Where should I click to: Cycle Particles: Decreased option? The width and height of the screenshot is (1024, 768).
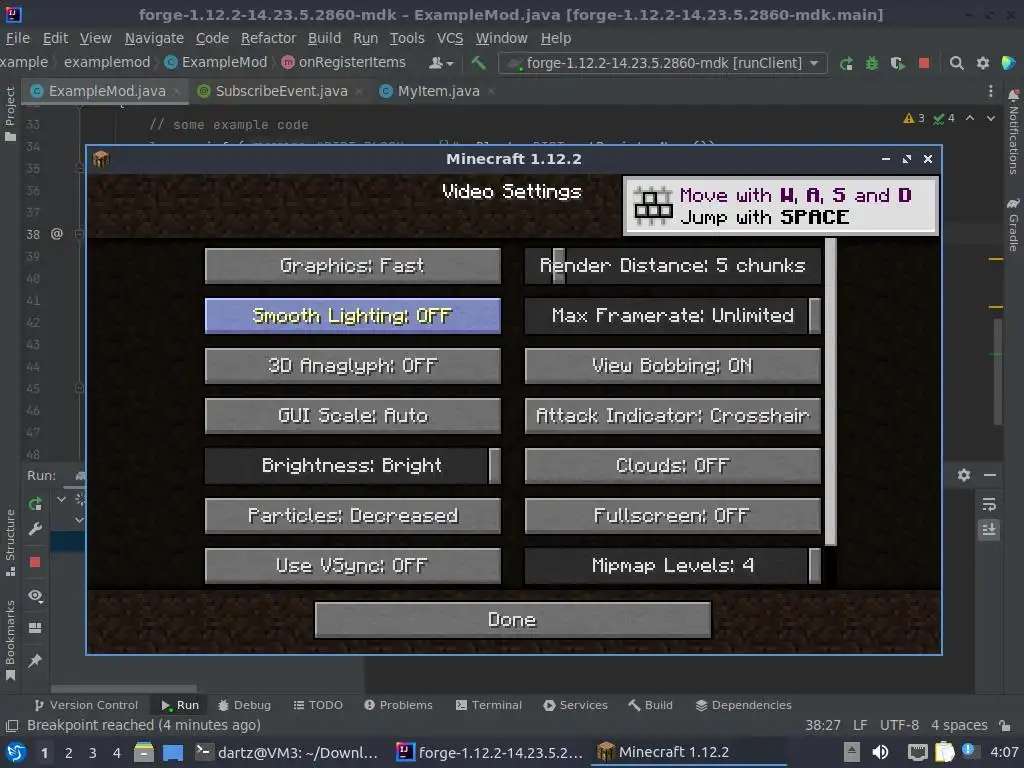[353, 516]
